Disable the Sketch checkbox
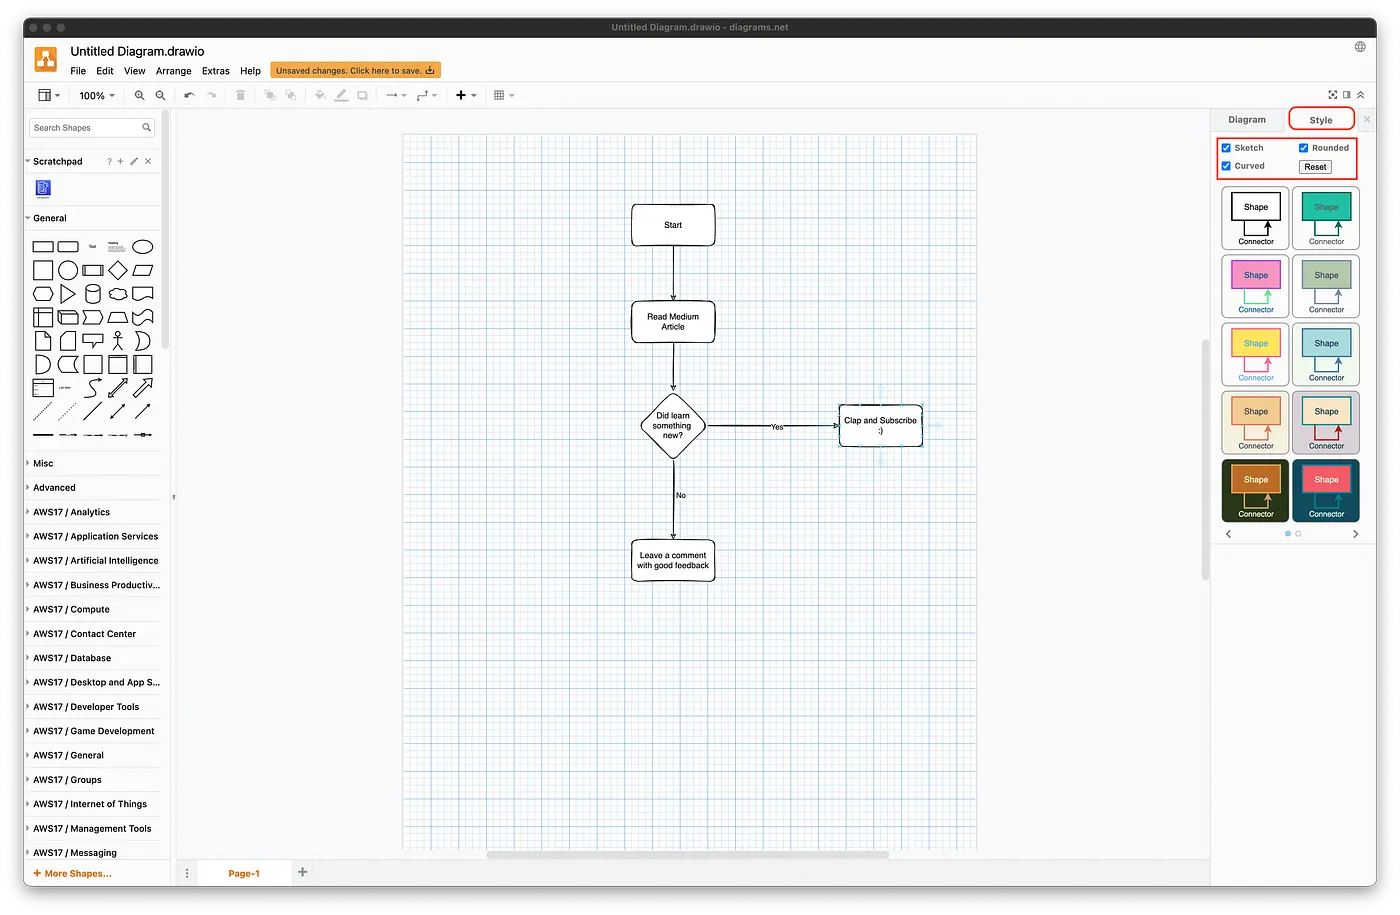This screenshot has height=915, width=1400. (x=1226, y=147)
